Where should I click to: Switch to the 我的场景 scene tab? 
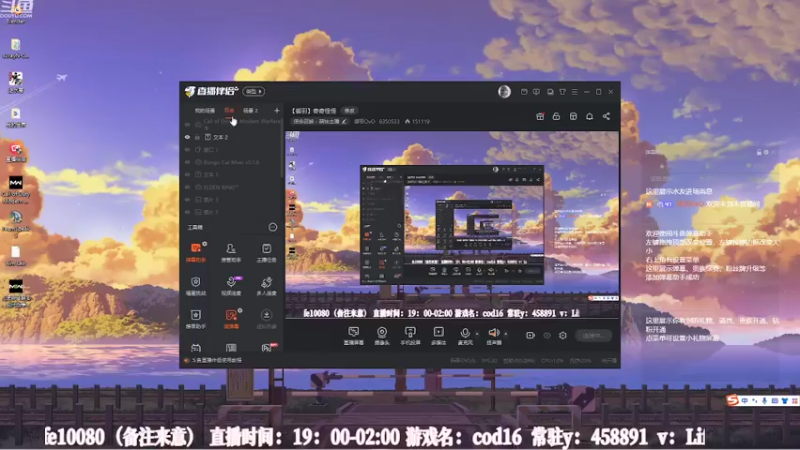(205, 111)
